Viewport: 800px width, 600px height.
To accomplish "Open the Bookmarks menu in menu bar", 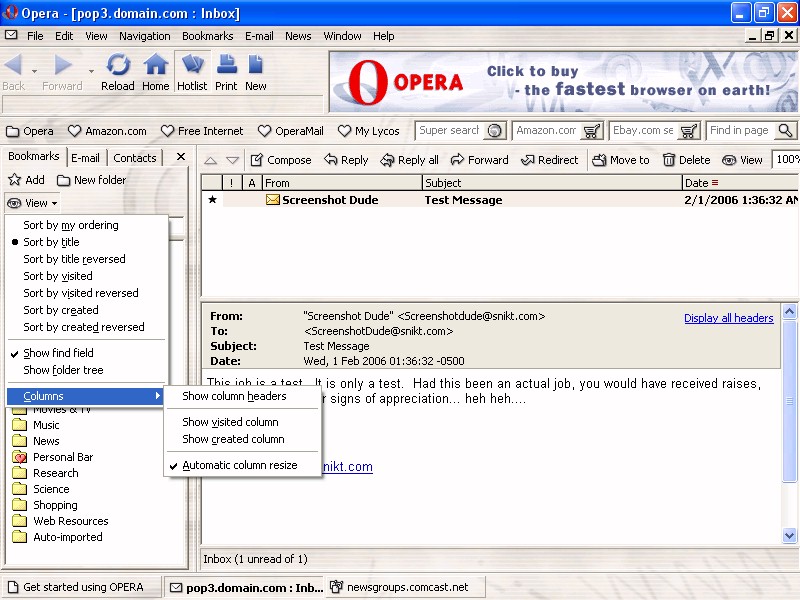I will tap(207, 36).
